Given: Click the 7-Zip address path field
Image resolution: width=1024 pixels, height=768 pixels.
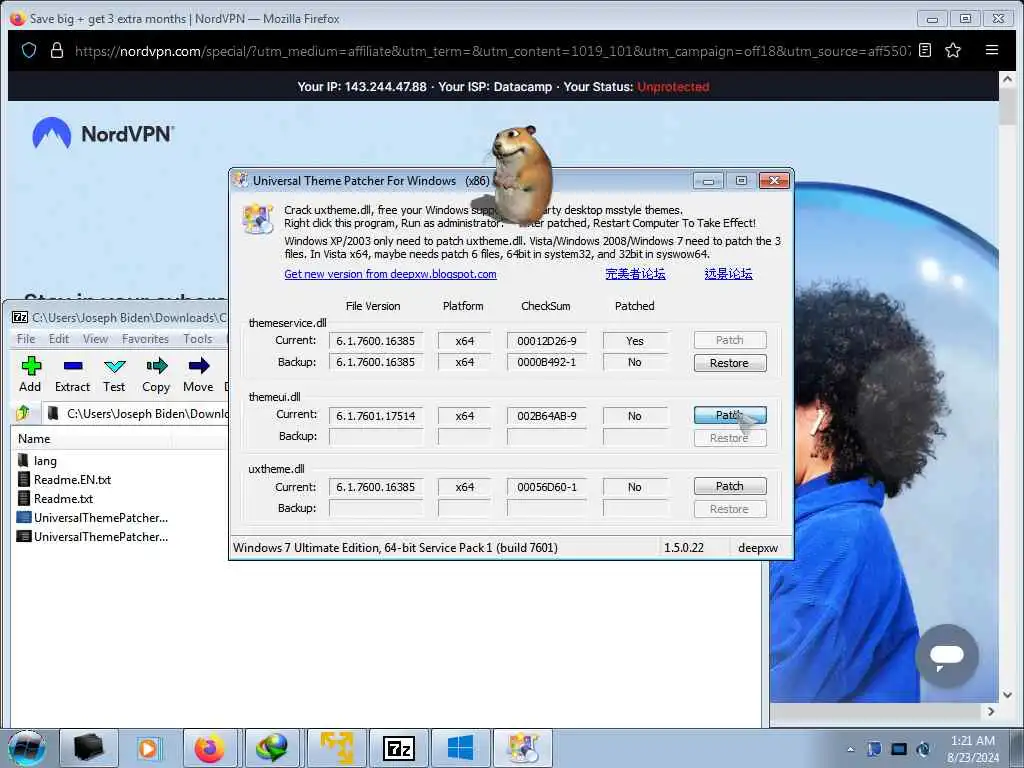Looking at the screenshot, I should [136, 413].
